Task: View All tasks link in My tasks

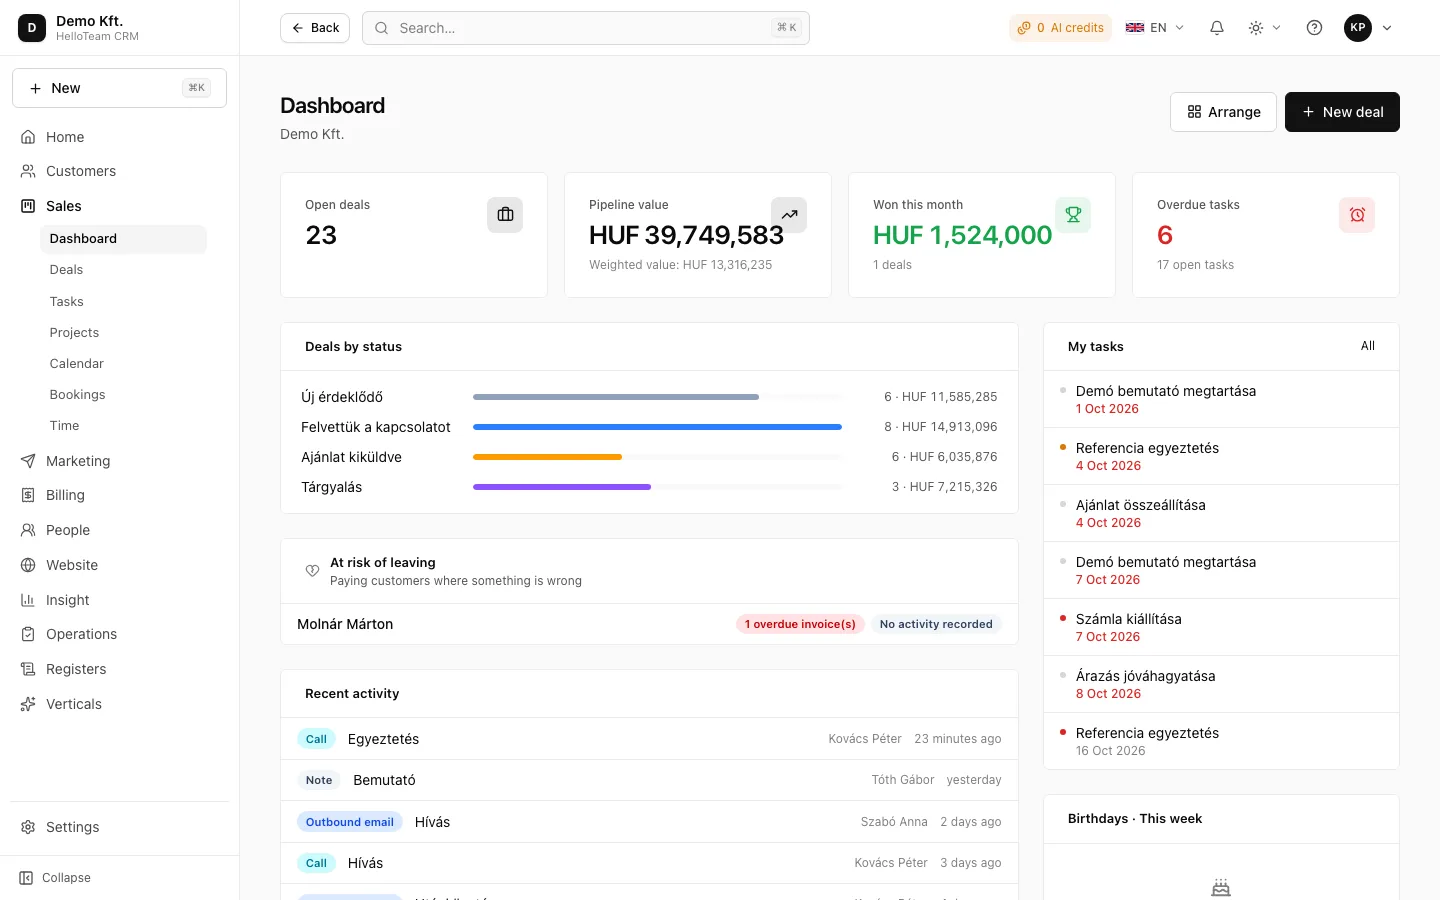Action: (x=1368, y=346)
